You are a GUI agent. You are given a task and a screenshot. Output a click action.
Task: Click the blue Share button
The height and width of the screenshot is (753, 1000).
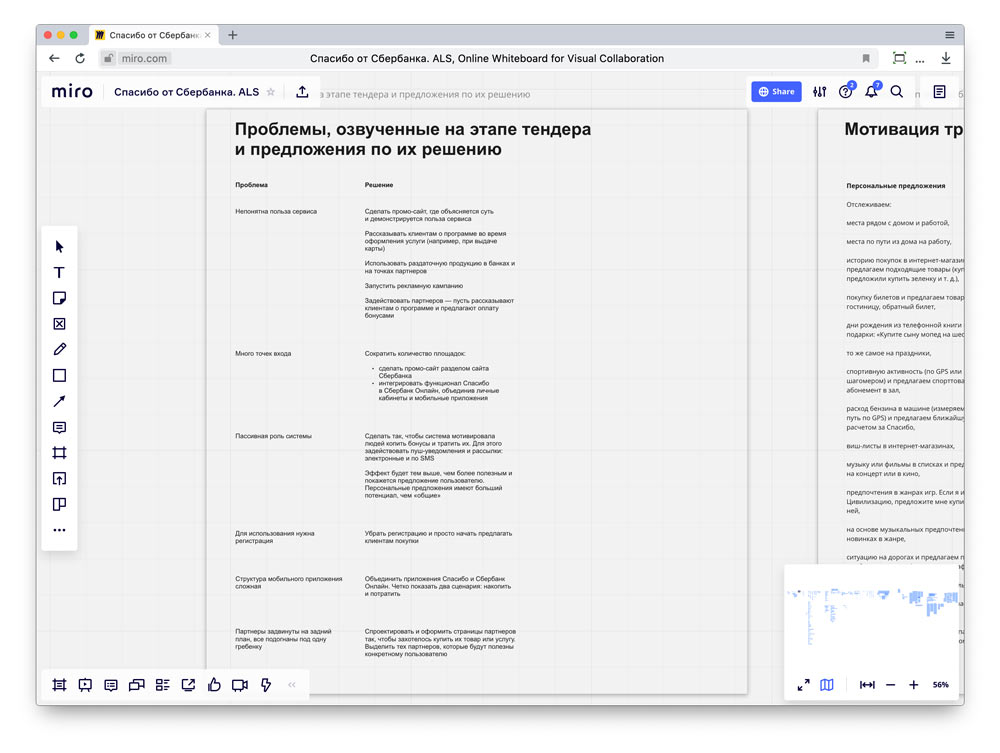[x=776, y=91]
